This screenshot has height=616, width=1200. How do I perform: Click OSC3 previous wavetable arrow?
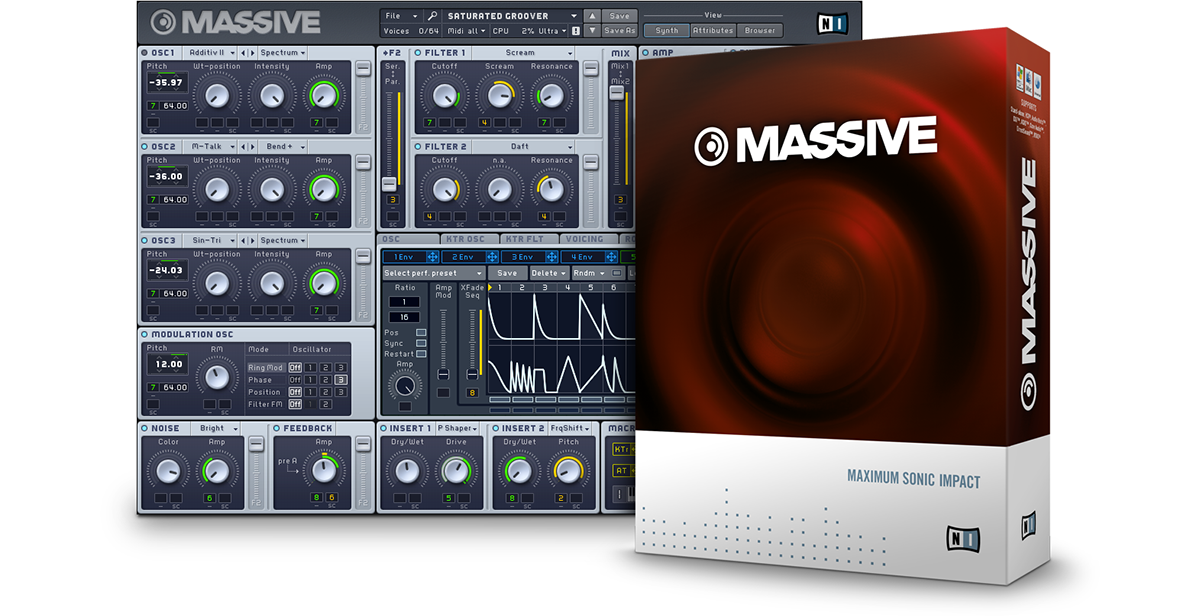point(243,240)
